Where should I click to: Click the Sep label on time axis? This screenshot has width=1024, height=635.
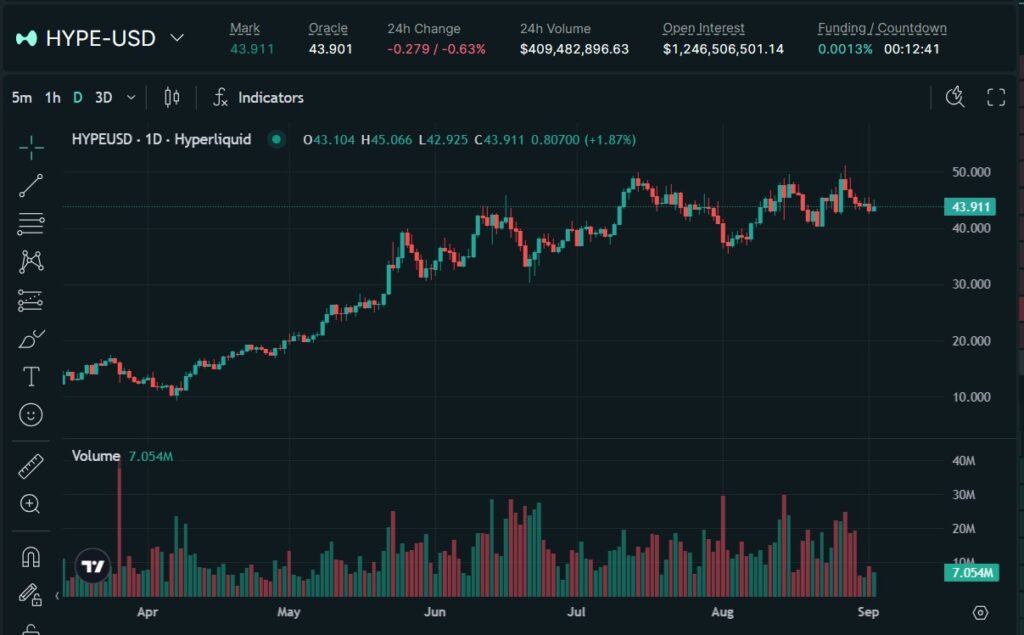(x=868, y=612)
